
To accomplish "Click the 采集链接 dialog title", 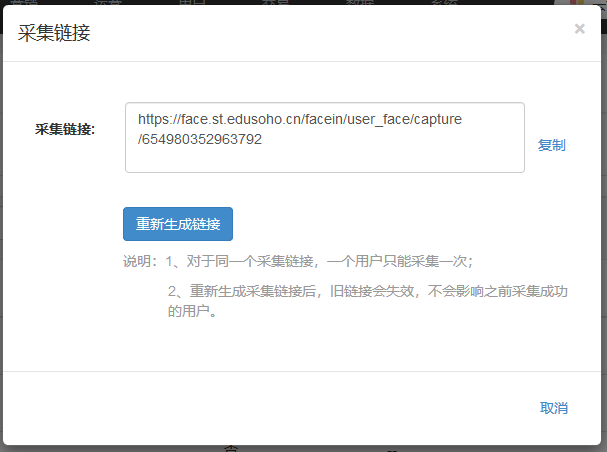I will tap(54, 33).
